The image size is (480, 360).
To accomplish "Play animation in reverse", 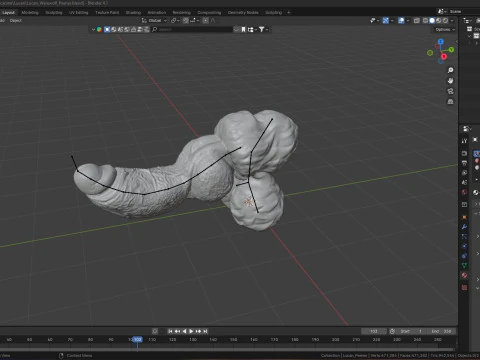I will click(x=184, y=331).
